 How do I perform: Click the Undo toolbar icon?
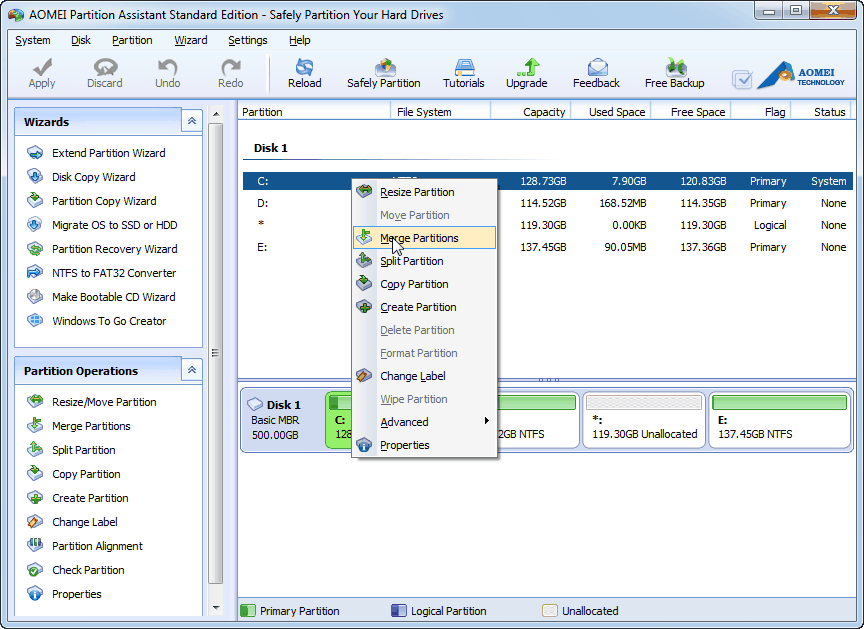[x=168, y=73]
